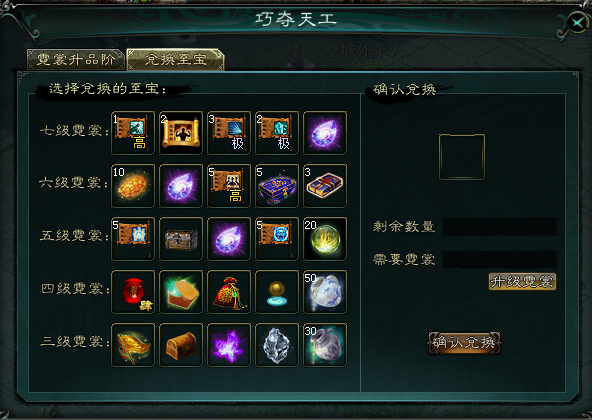This screenshot has width=592, height=420.
Task: Choose the blue-white porcelain vase with 50
Action: 325,292
